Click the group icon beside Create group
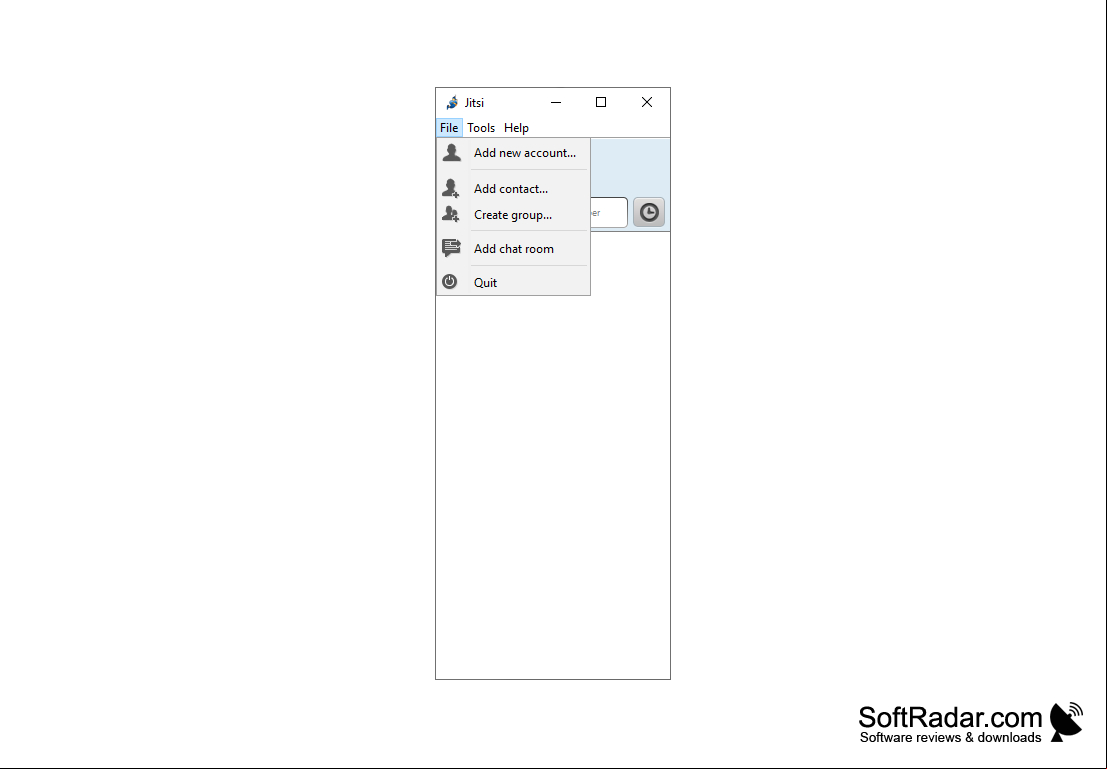Viewport: 1107px width, 769px height. (x=450, y=213)
